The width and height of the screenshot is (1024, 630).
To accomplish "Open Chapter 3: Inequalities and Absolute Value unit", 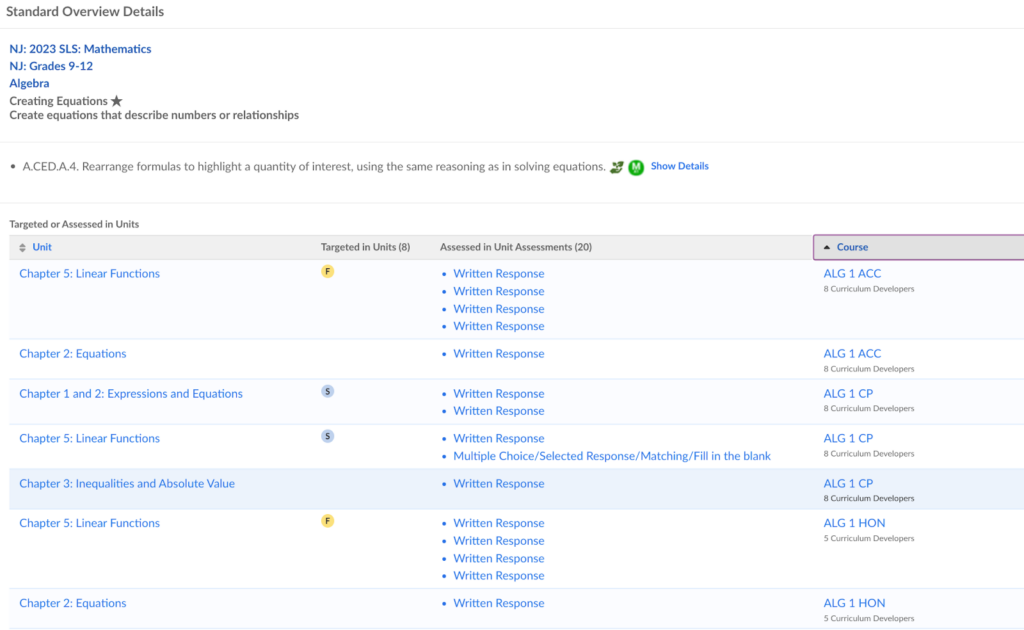I will click(127, 484).
